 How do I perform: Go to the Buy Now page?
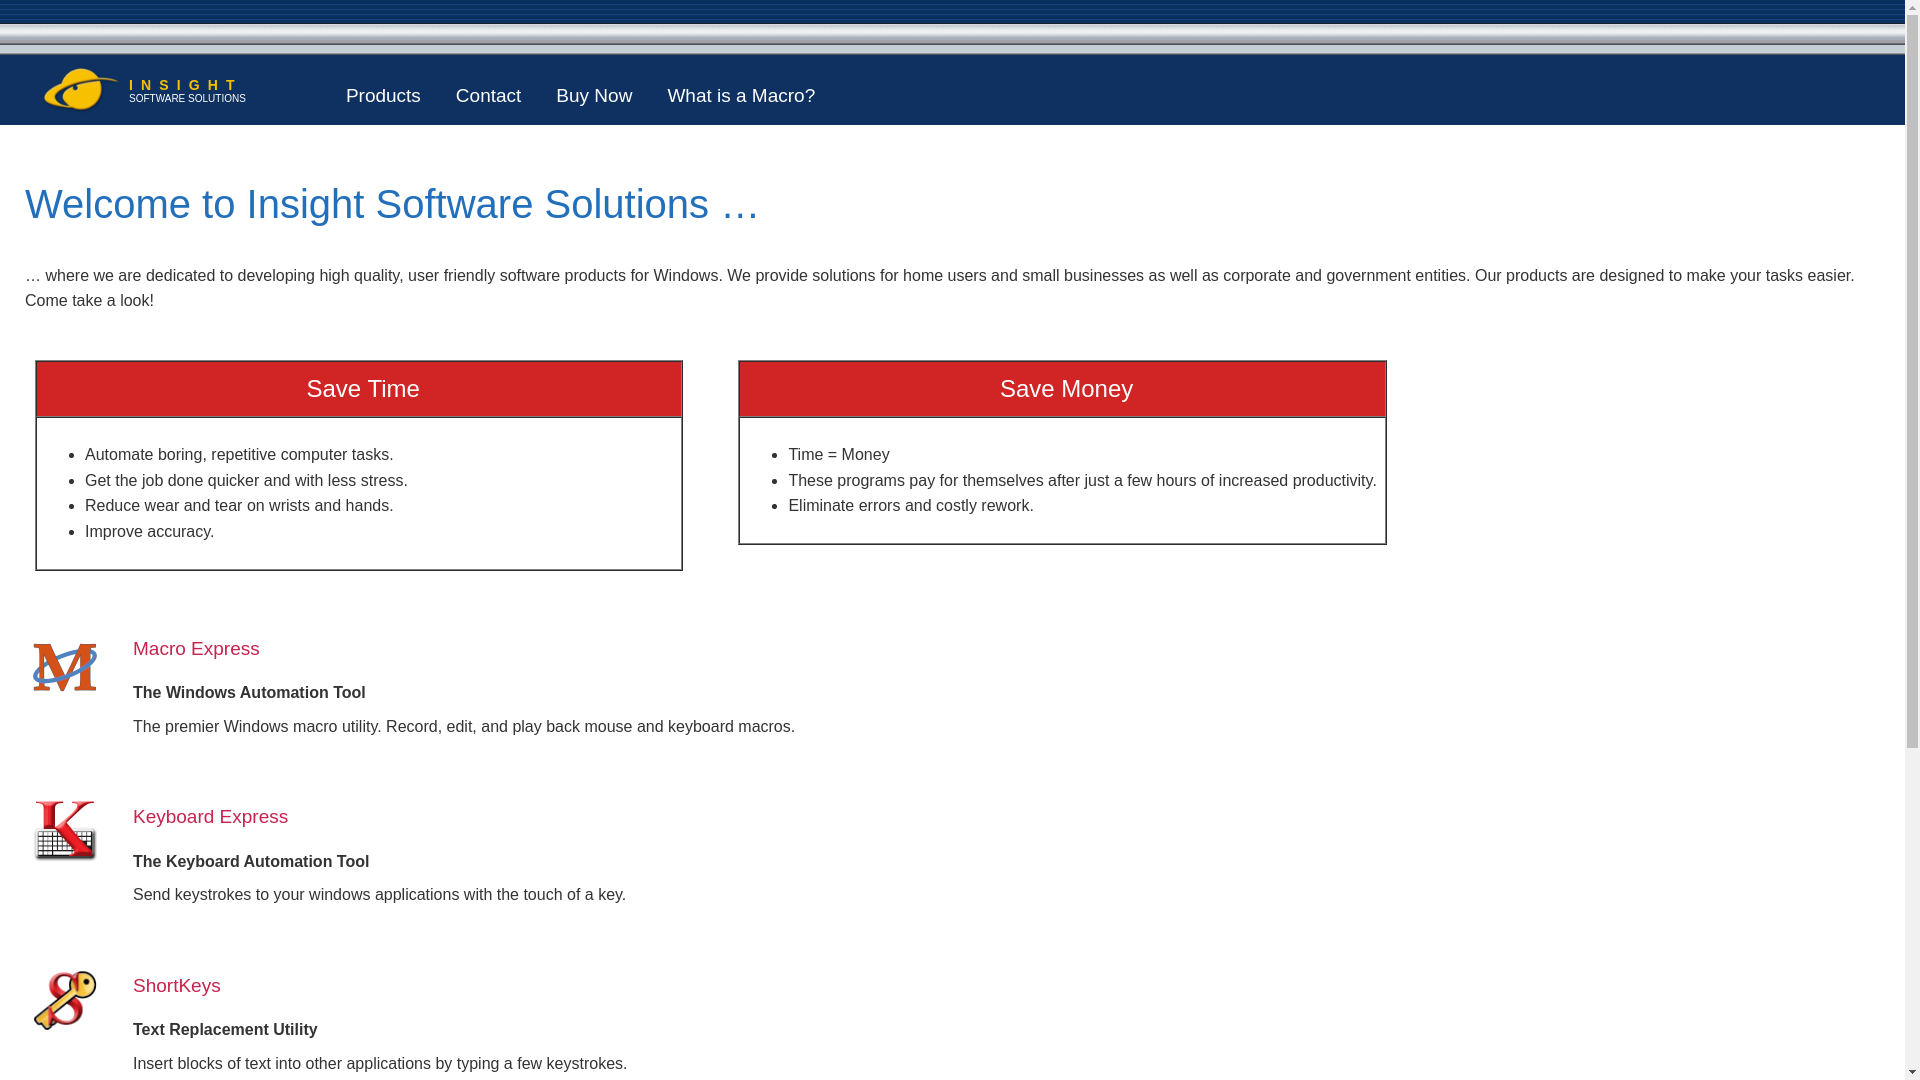pyautogui.click(x=594, y=96)
